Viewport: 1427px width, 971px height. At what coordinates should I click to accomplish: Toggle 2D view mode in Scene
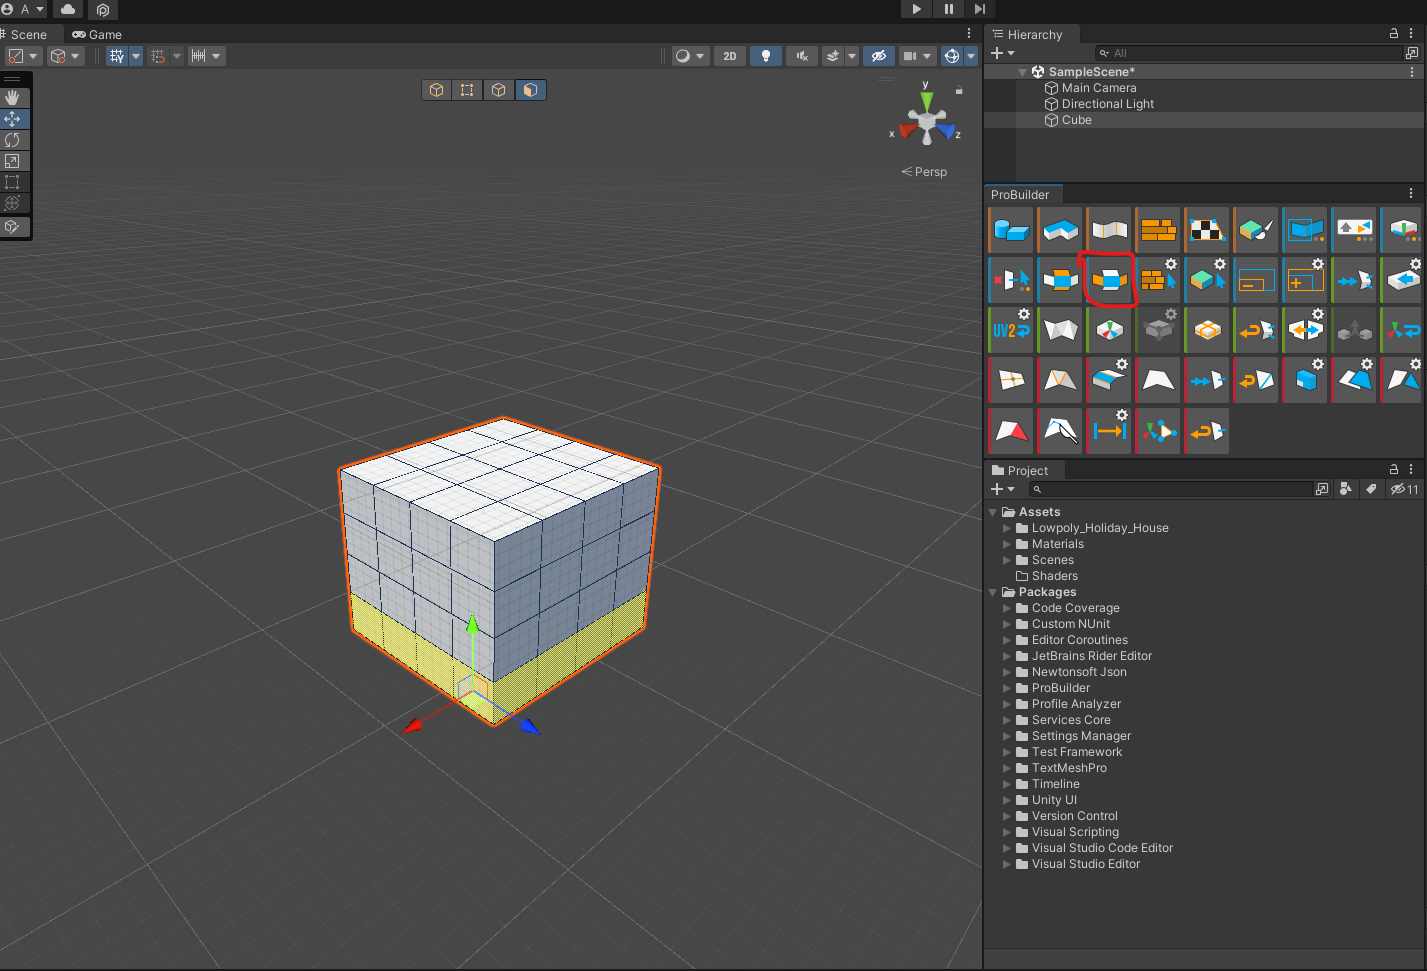730,56
